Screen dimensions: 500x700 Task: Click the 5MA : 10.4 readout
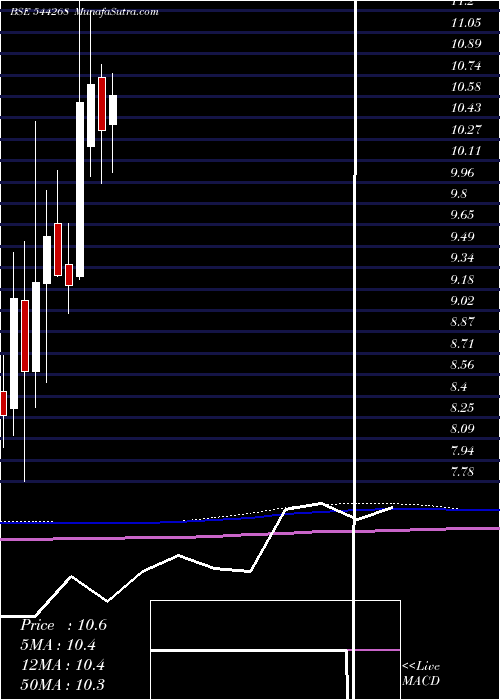coord(58,645)
